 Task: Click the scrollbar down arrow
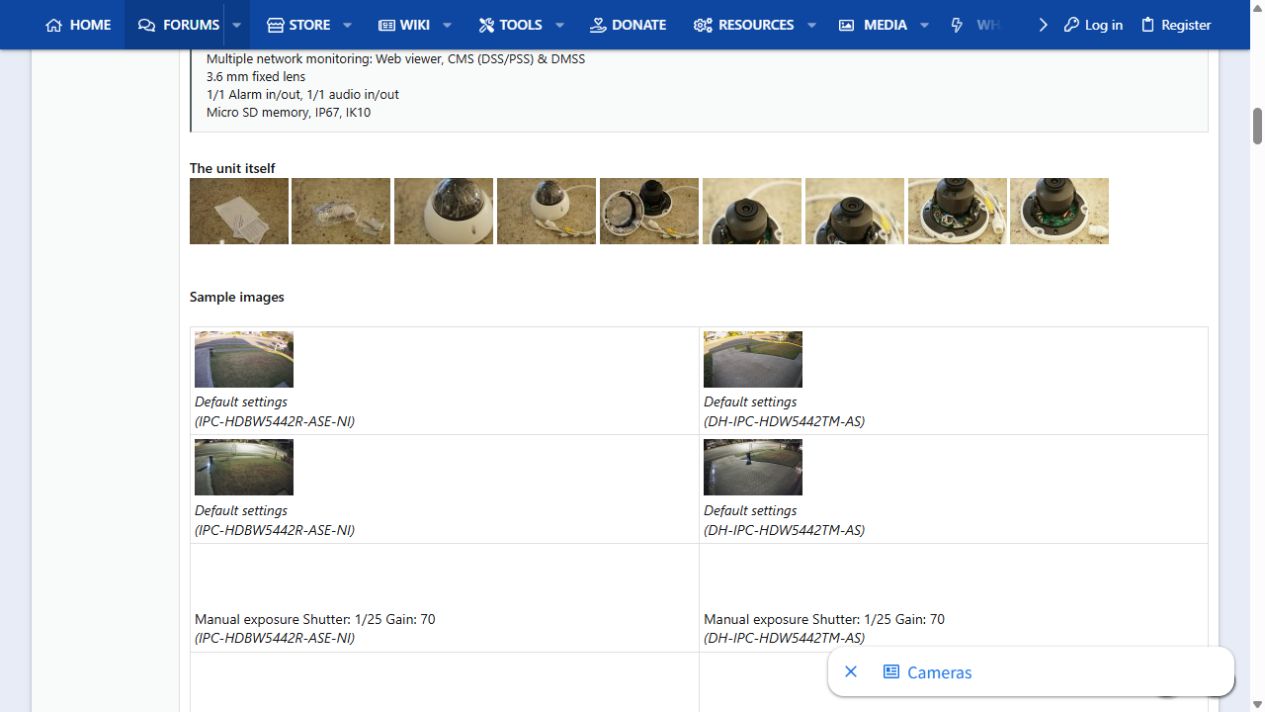1258,705
